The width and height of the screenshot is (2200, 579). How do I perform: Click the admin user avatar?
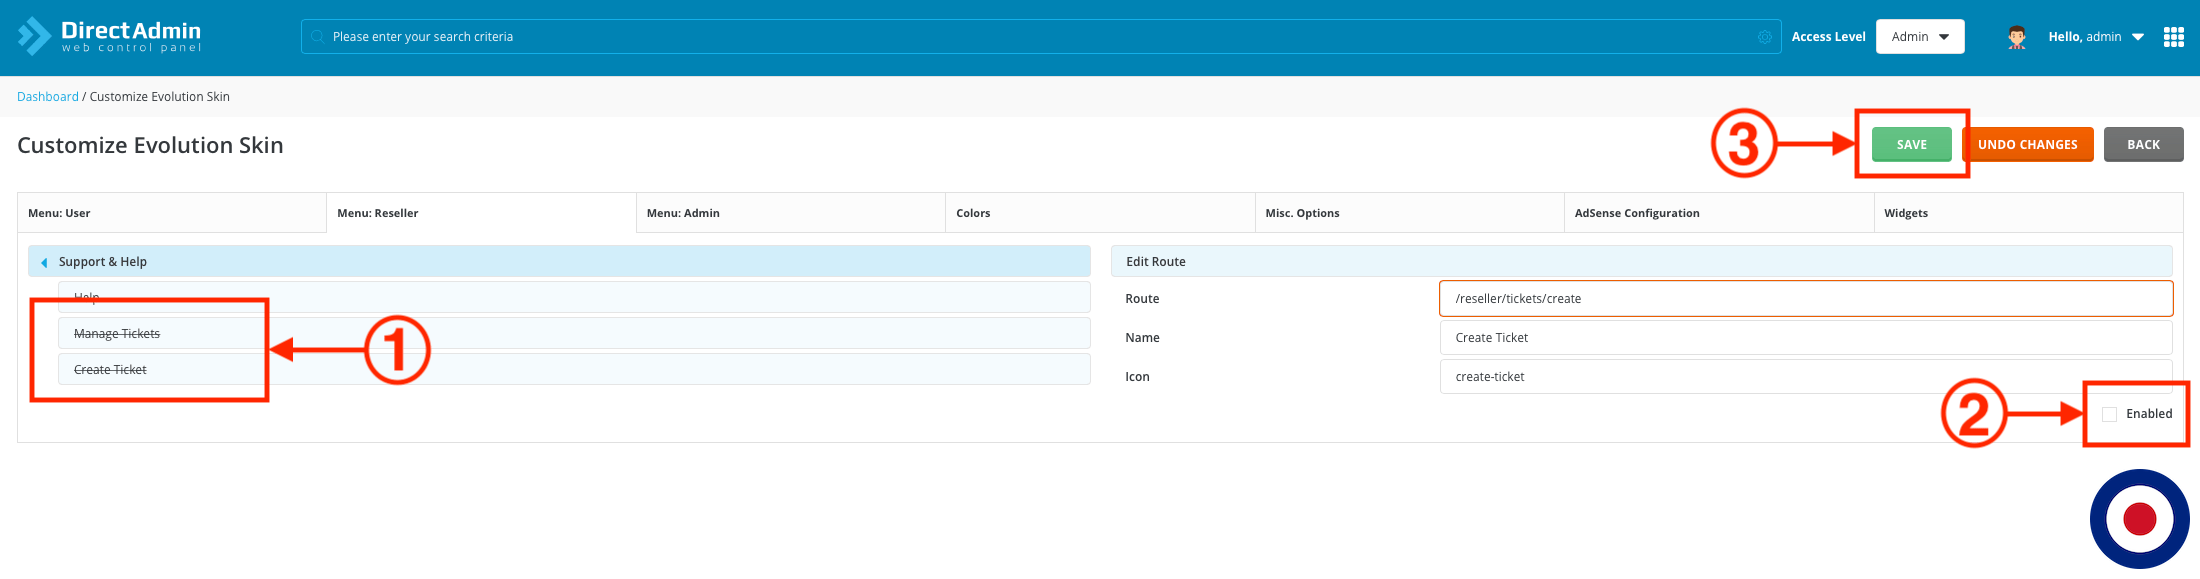click(2017, 37)
